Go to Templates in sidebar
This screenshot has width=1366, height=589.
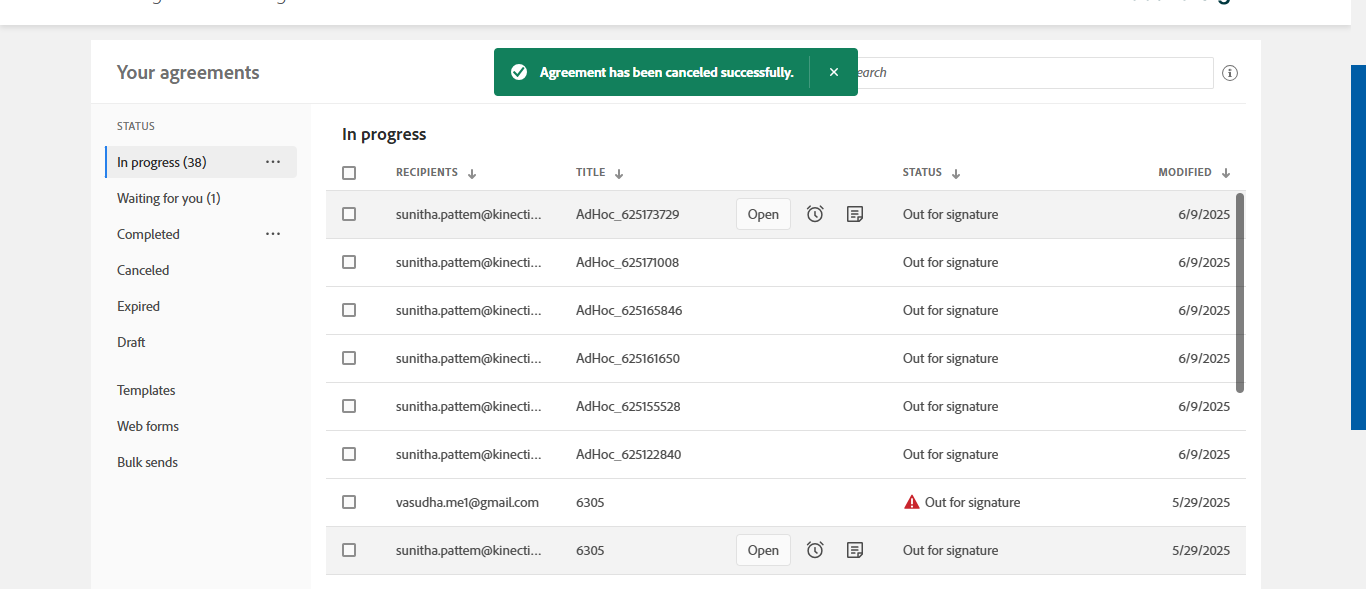146,390
